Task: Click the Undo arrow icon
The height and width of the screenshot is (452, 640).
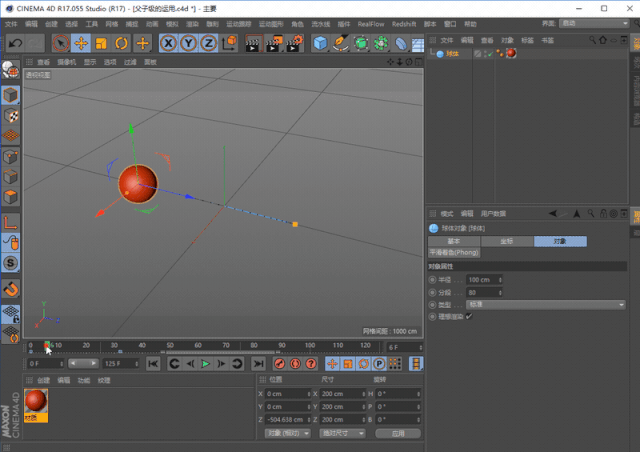Action: point(15,43)
